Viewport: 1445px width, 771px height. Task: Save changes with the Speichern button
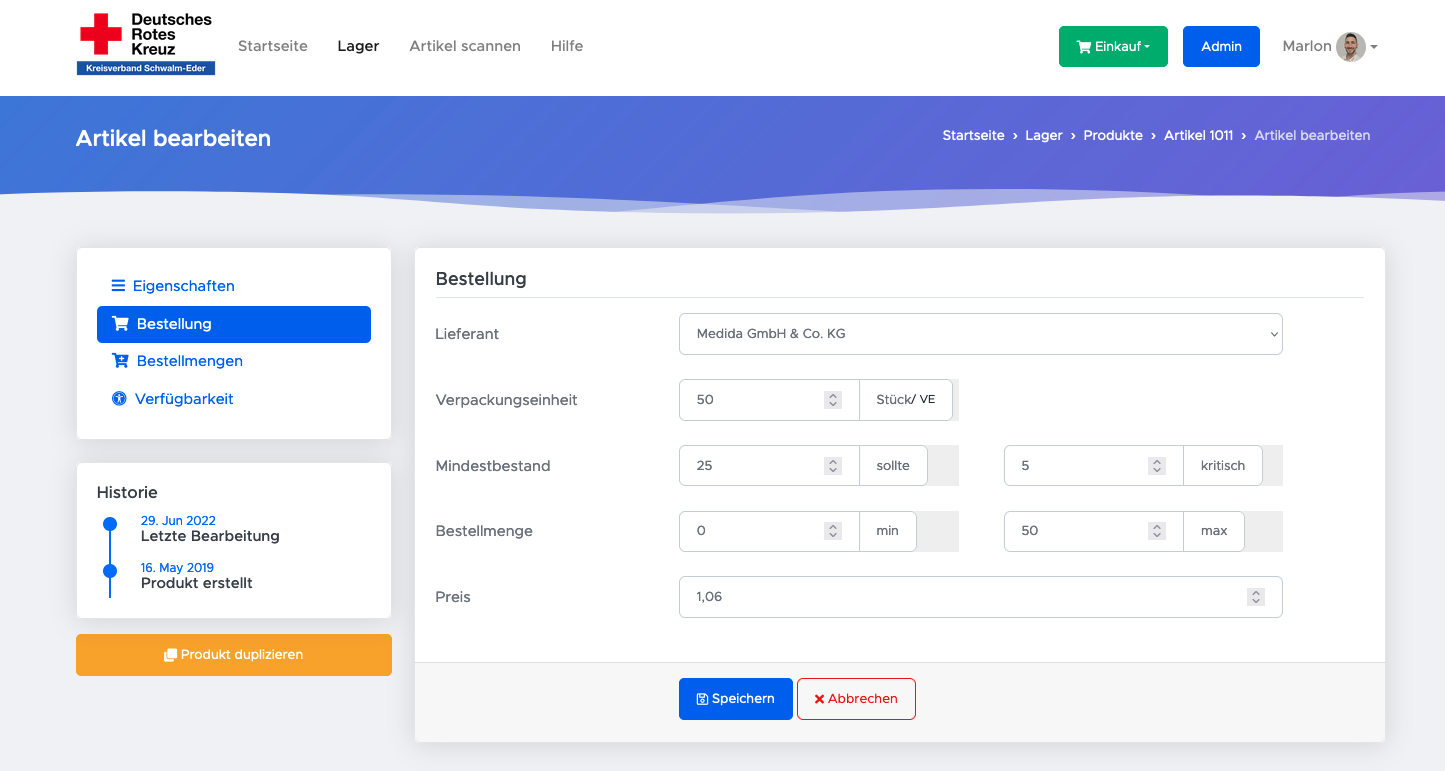point(735,699)
